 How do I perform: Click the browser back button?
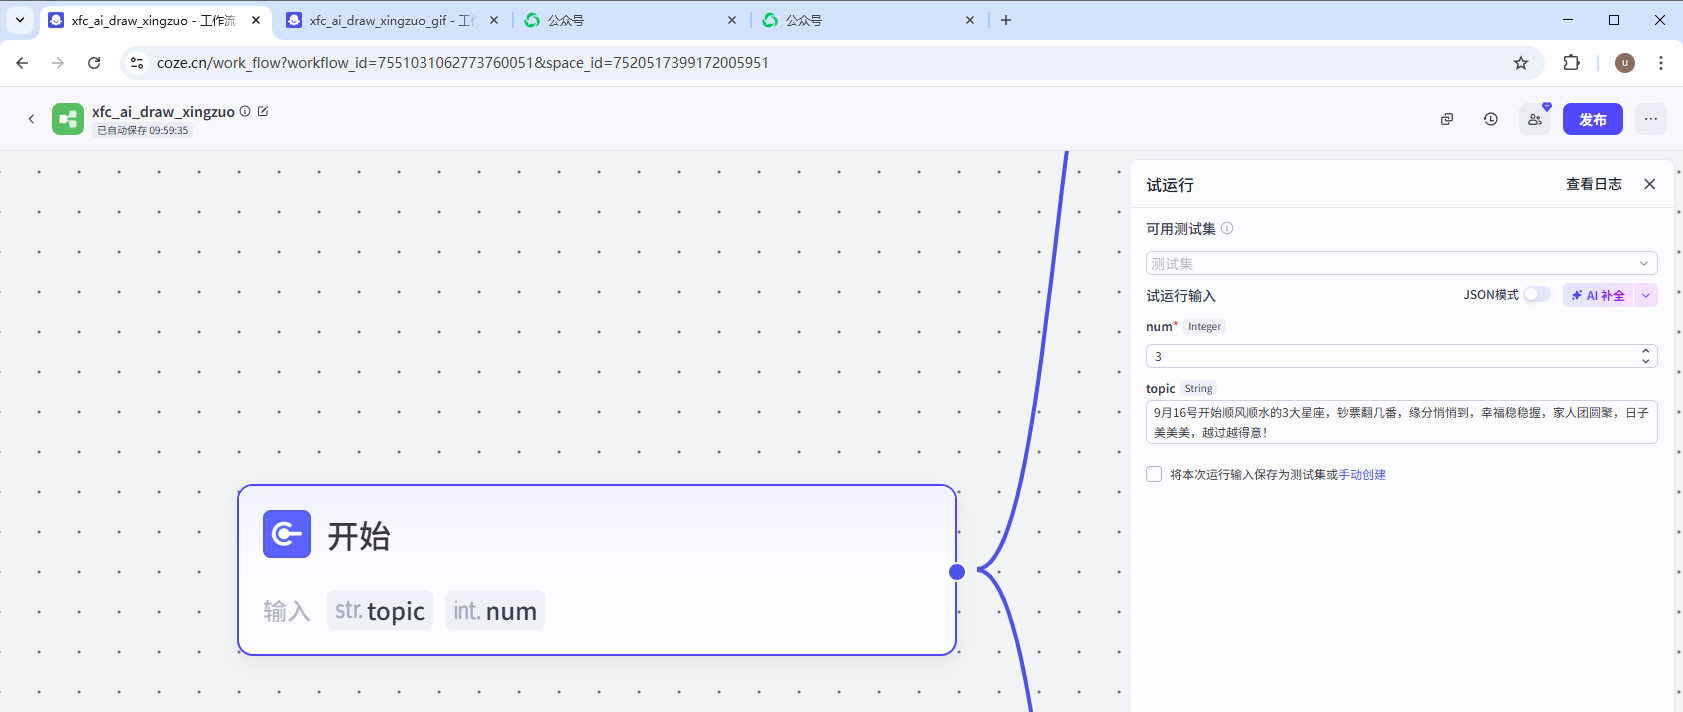(x=22, y=62)
